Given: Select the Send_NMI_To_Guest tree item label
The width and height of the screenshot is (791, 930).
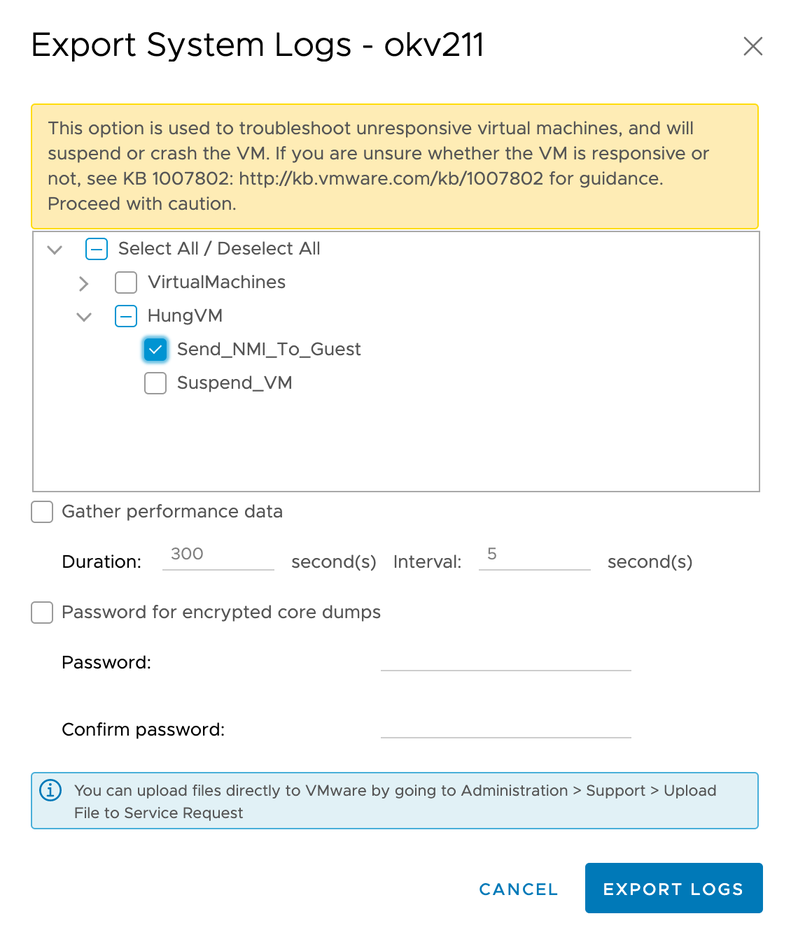Looking at the screenshot, I should coord(268,349).
